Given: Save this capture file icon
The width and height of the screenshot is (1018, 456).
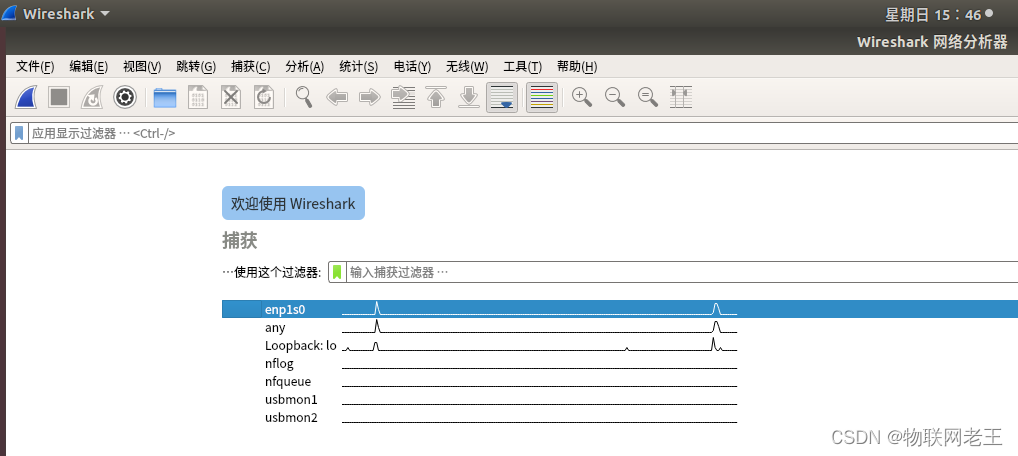Looking at the screenshot, I should (x=197, y=97).
